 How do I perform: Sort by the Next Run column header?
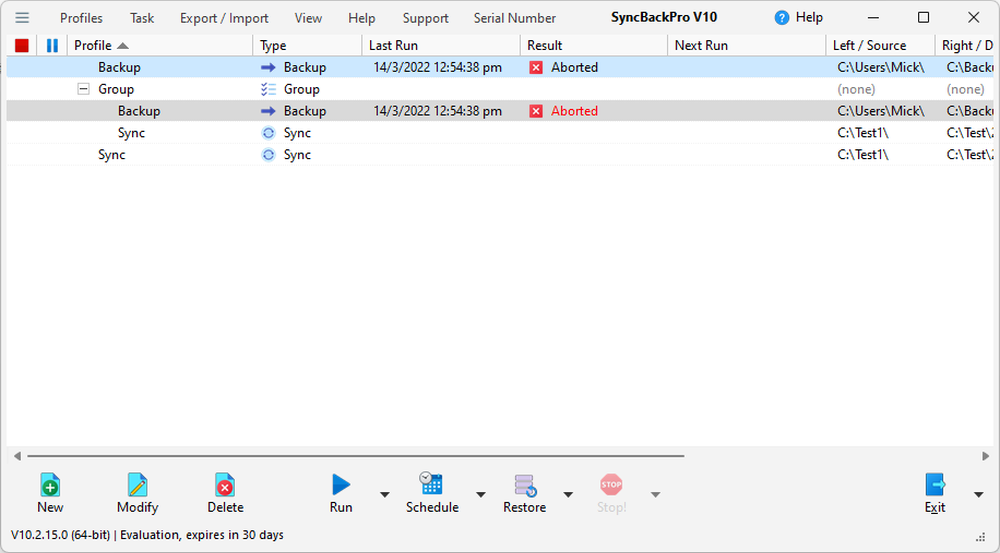tap(746, 45)
